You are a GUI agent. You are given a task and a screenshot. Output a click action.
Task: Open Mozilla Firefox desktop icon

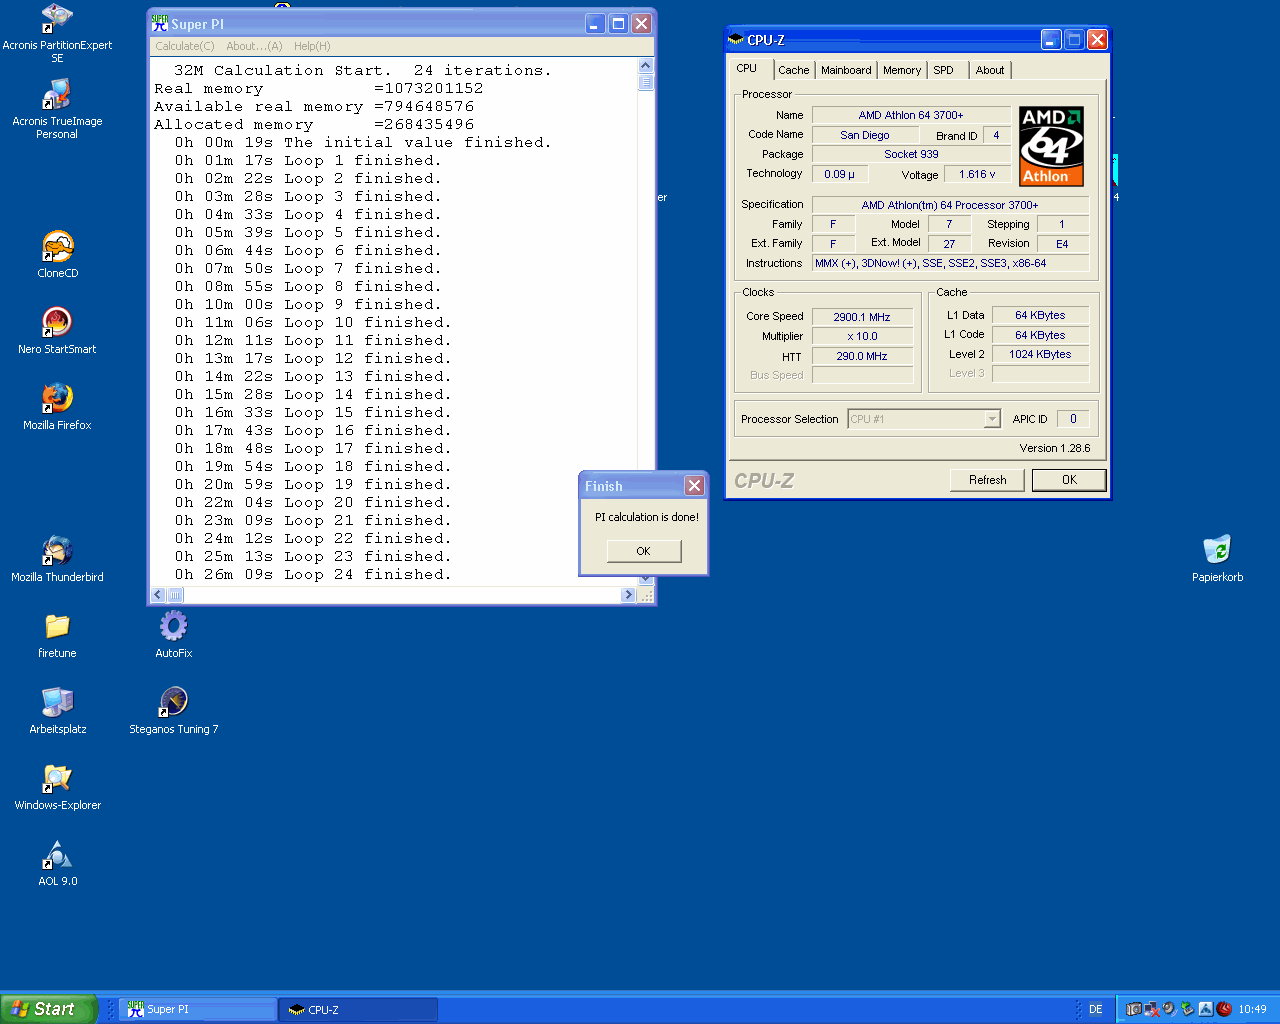point(57,399)
